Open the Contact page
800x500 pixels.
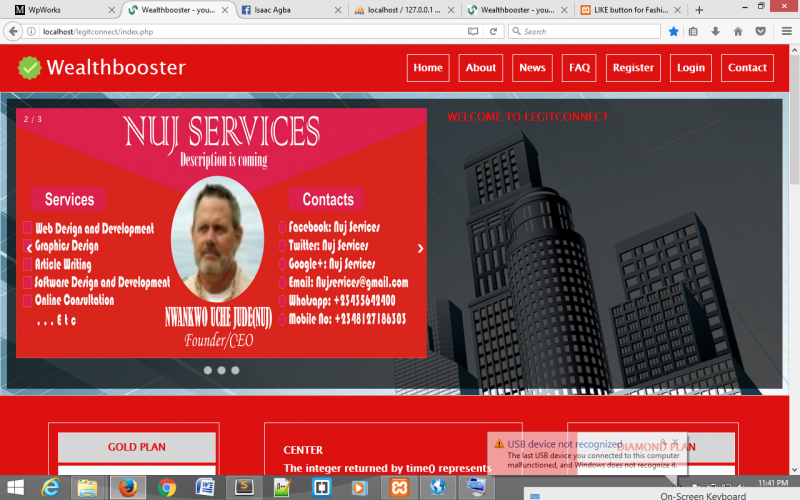747,68
